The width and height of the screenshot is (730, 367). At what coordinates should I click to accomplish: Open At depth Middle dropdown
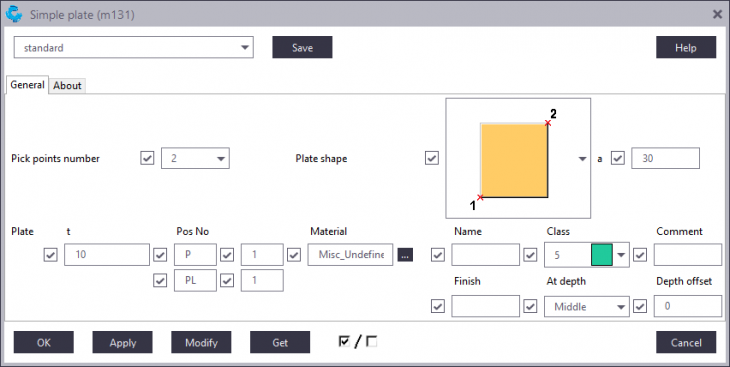point(587,306)
